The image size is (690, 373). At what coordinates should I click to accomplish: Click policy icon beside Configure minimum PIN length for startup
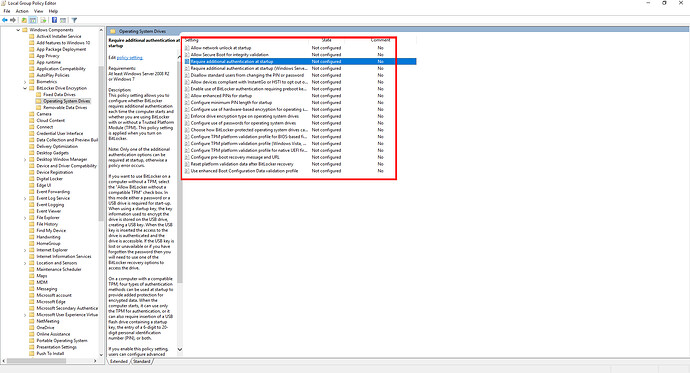pos(187,102)
